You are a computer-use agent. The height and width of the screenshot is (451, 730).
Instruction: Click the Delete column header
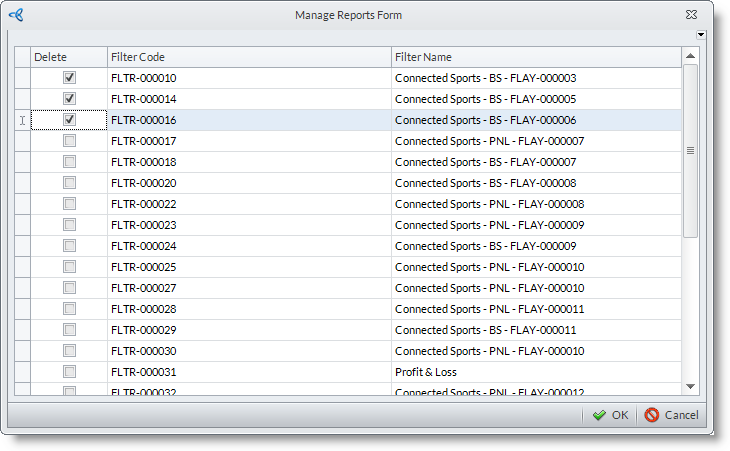68,57
